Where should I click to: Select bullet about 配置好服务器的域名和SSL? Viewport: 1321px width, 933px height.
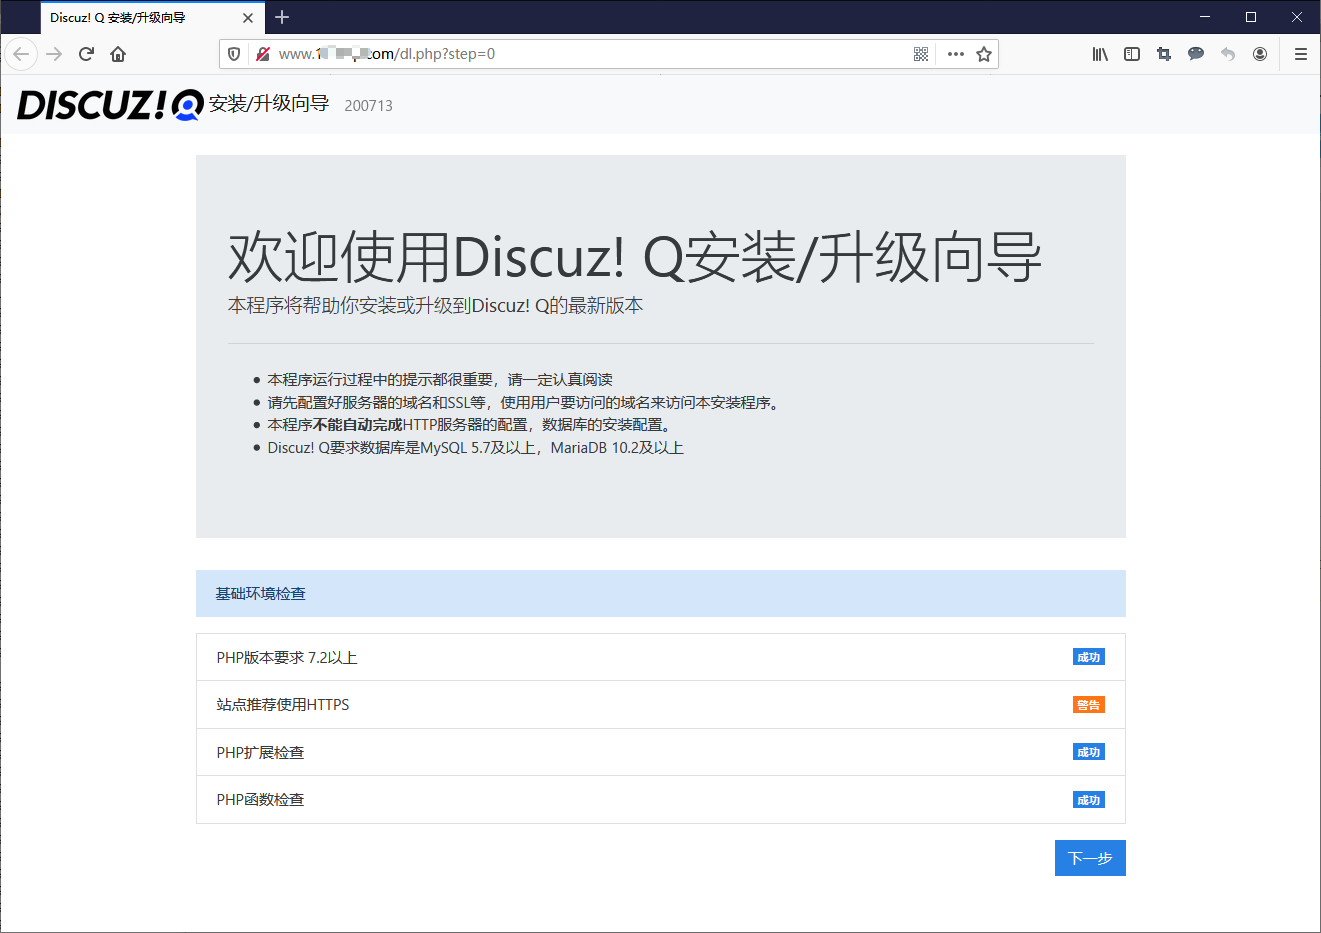524,403
